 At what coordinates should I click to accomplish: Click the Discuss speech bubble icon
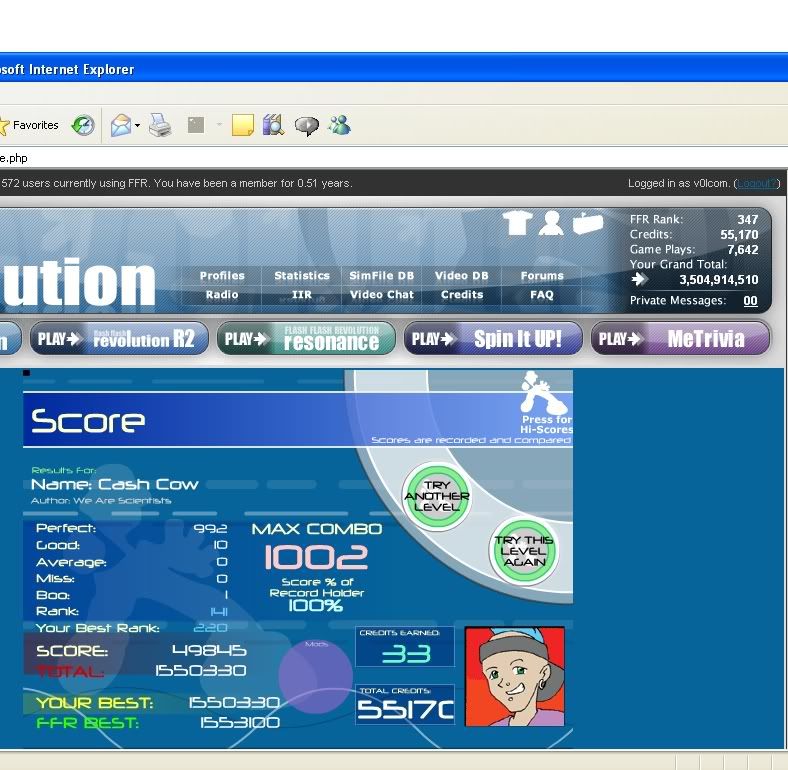click(307, 126)
